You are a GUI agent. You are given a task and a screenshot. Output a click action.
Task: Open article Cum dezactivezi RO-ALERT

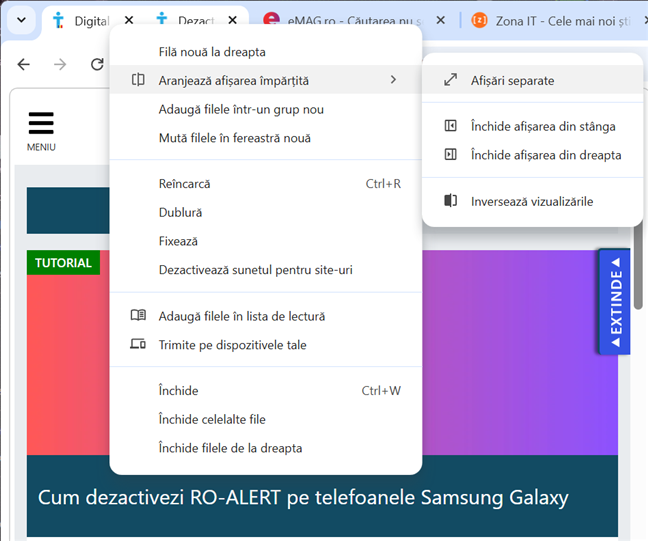coord(303,498)
